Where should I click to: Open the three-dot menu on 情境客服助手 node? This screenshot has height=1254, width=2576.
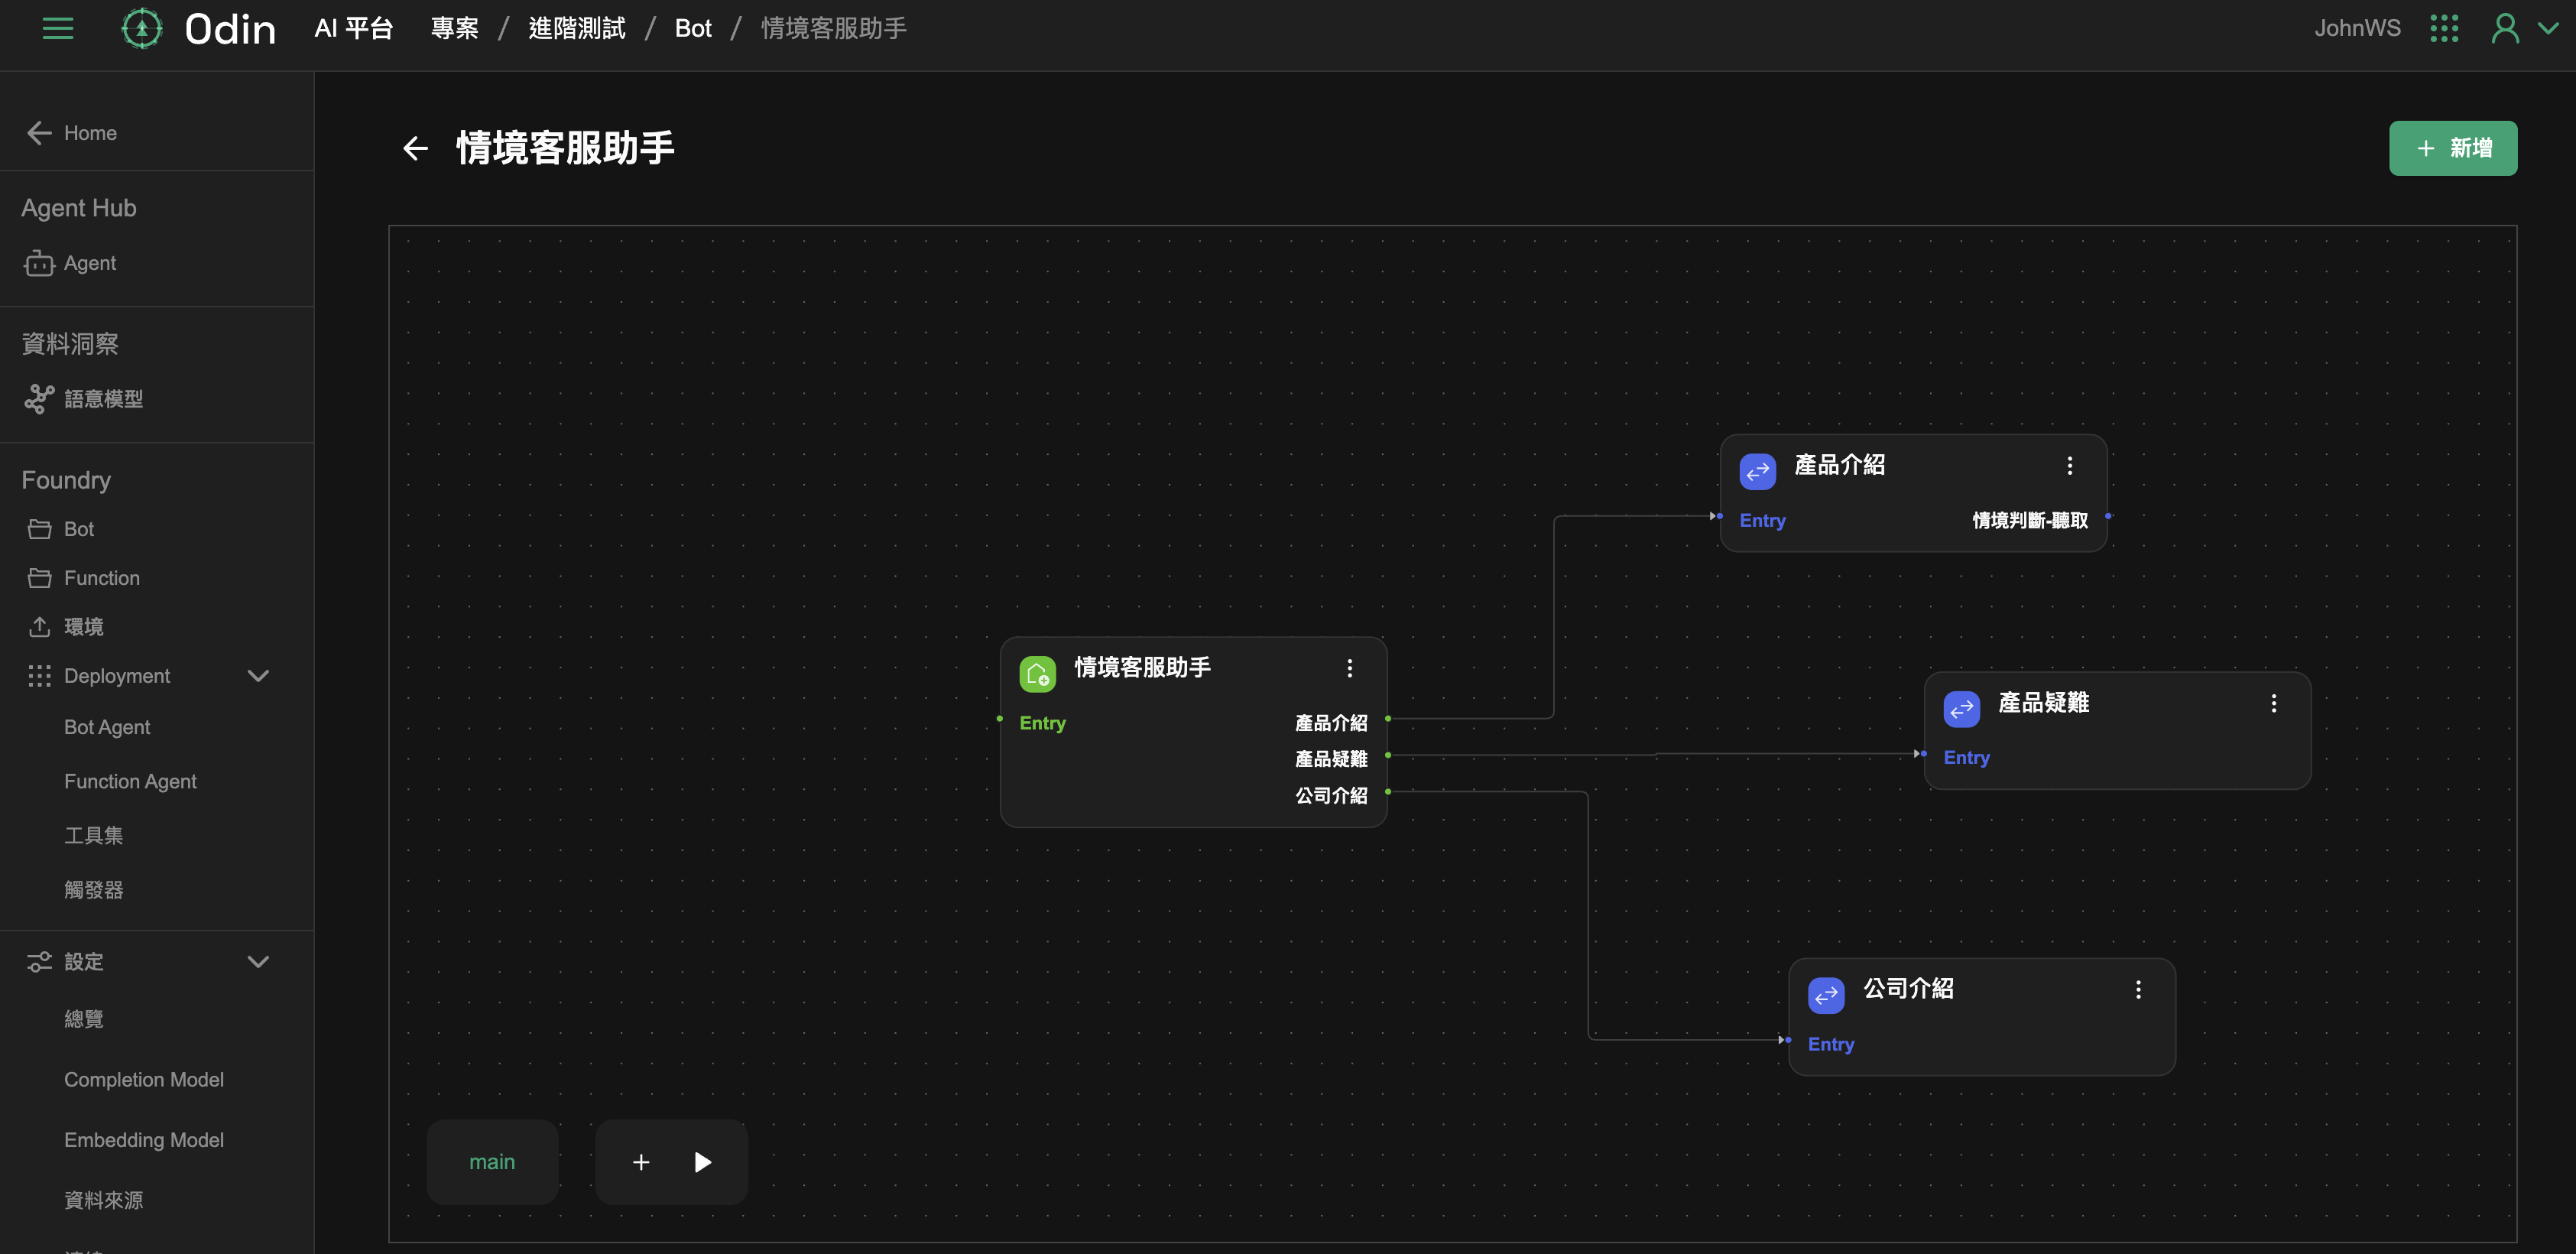point(1349,668)
